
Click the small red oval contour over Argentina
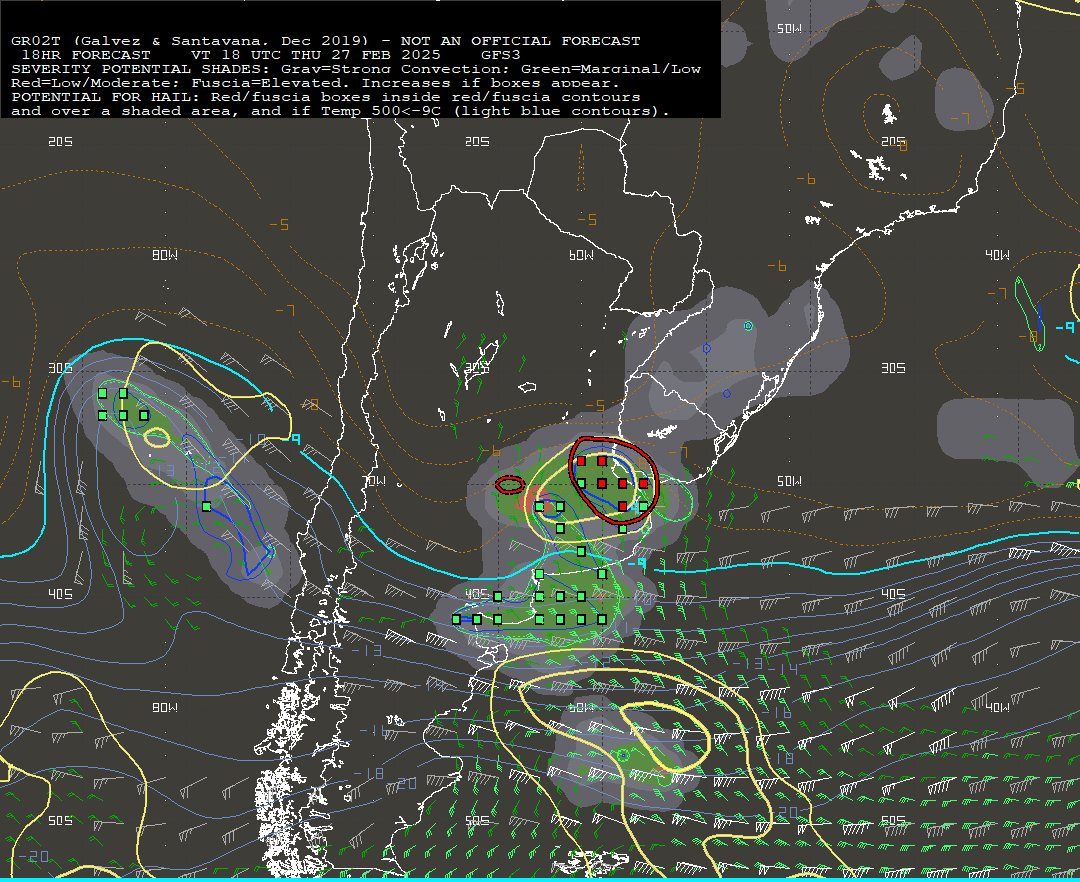[x=509, y=485]
